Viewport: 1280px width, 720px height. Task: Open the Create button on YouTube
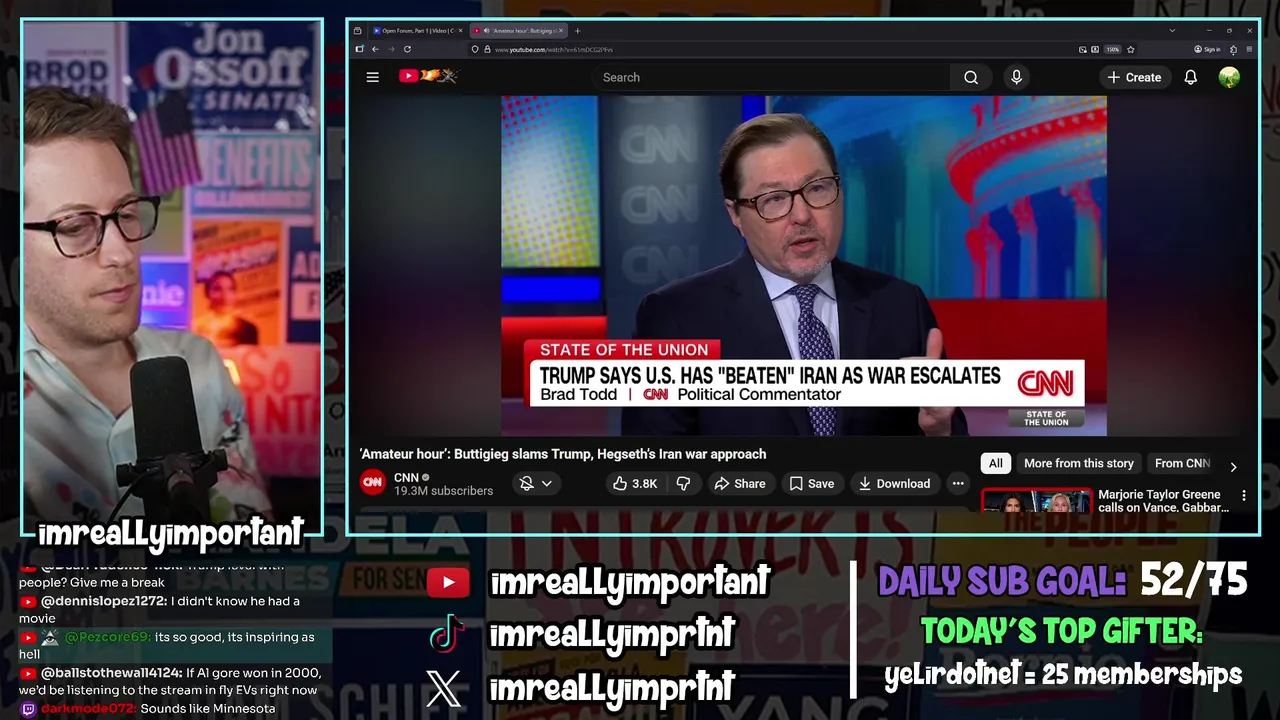click(x=1134, y=77)
